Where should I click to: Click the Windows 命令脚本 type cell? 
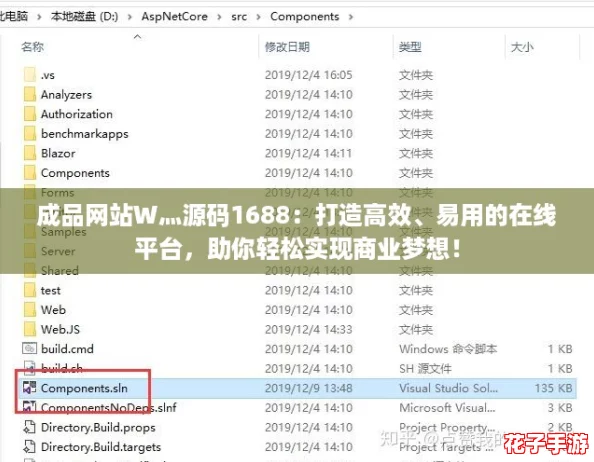point(448,349)
